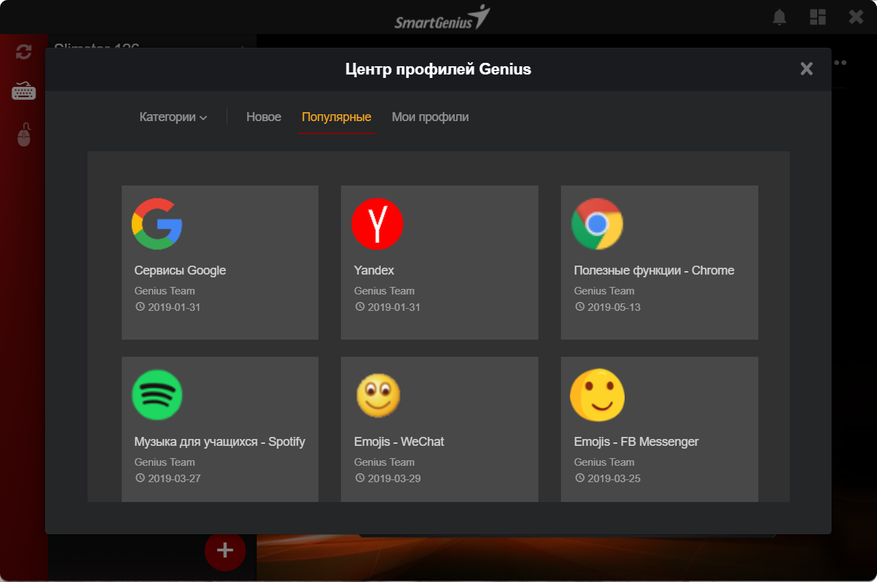Open the mouse settings sidebar icon
This screenshot has height=582, width=877.
[23, 134]
